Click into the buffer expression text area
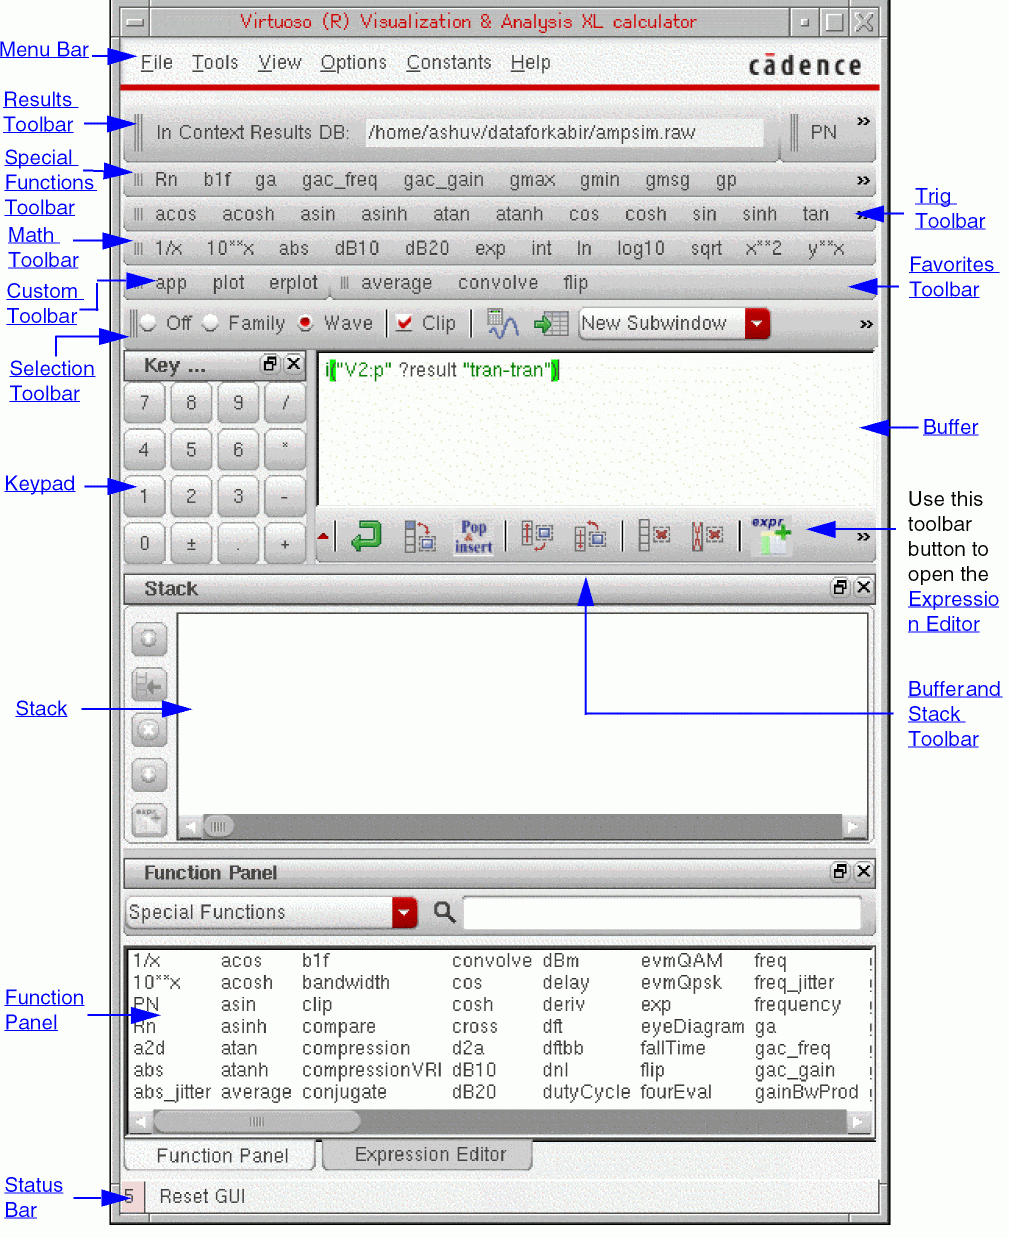Image resolution: width=1009 pixels, height=1238 pixels. [x=597, y=429]
